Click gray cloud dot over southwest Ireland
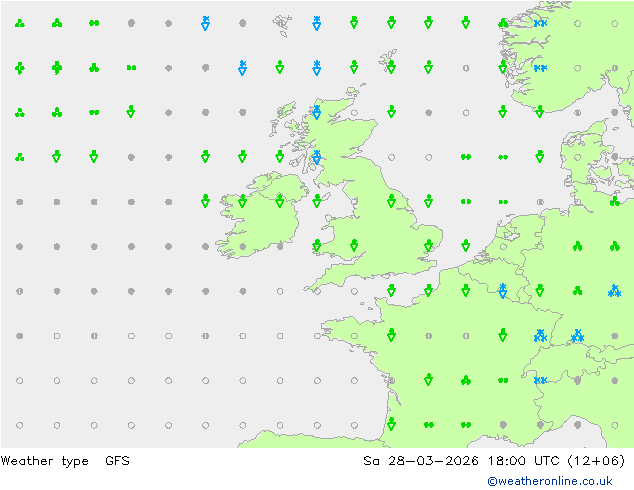 pos(243,246)
